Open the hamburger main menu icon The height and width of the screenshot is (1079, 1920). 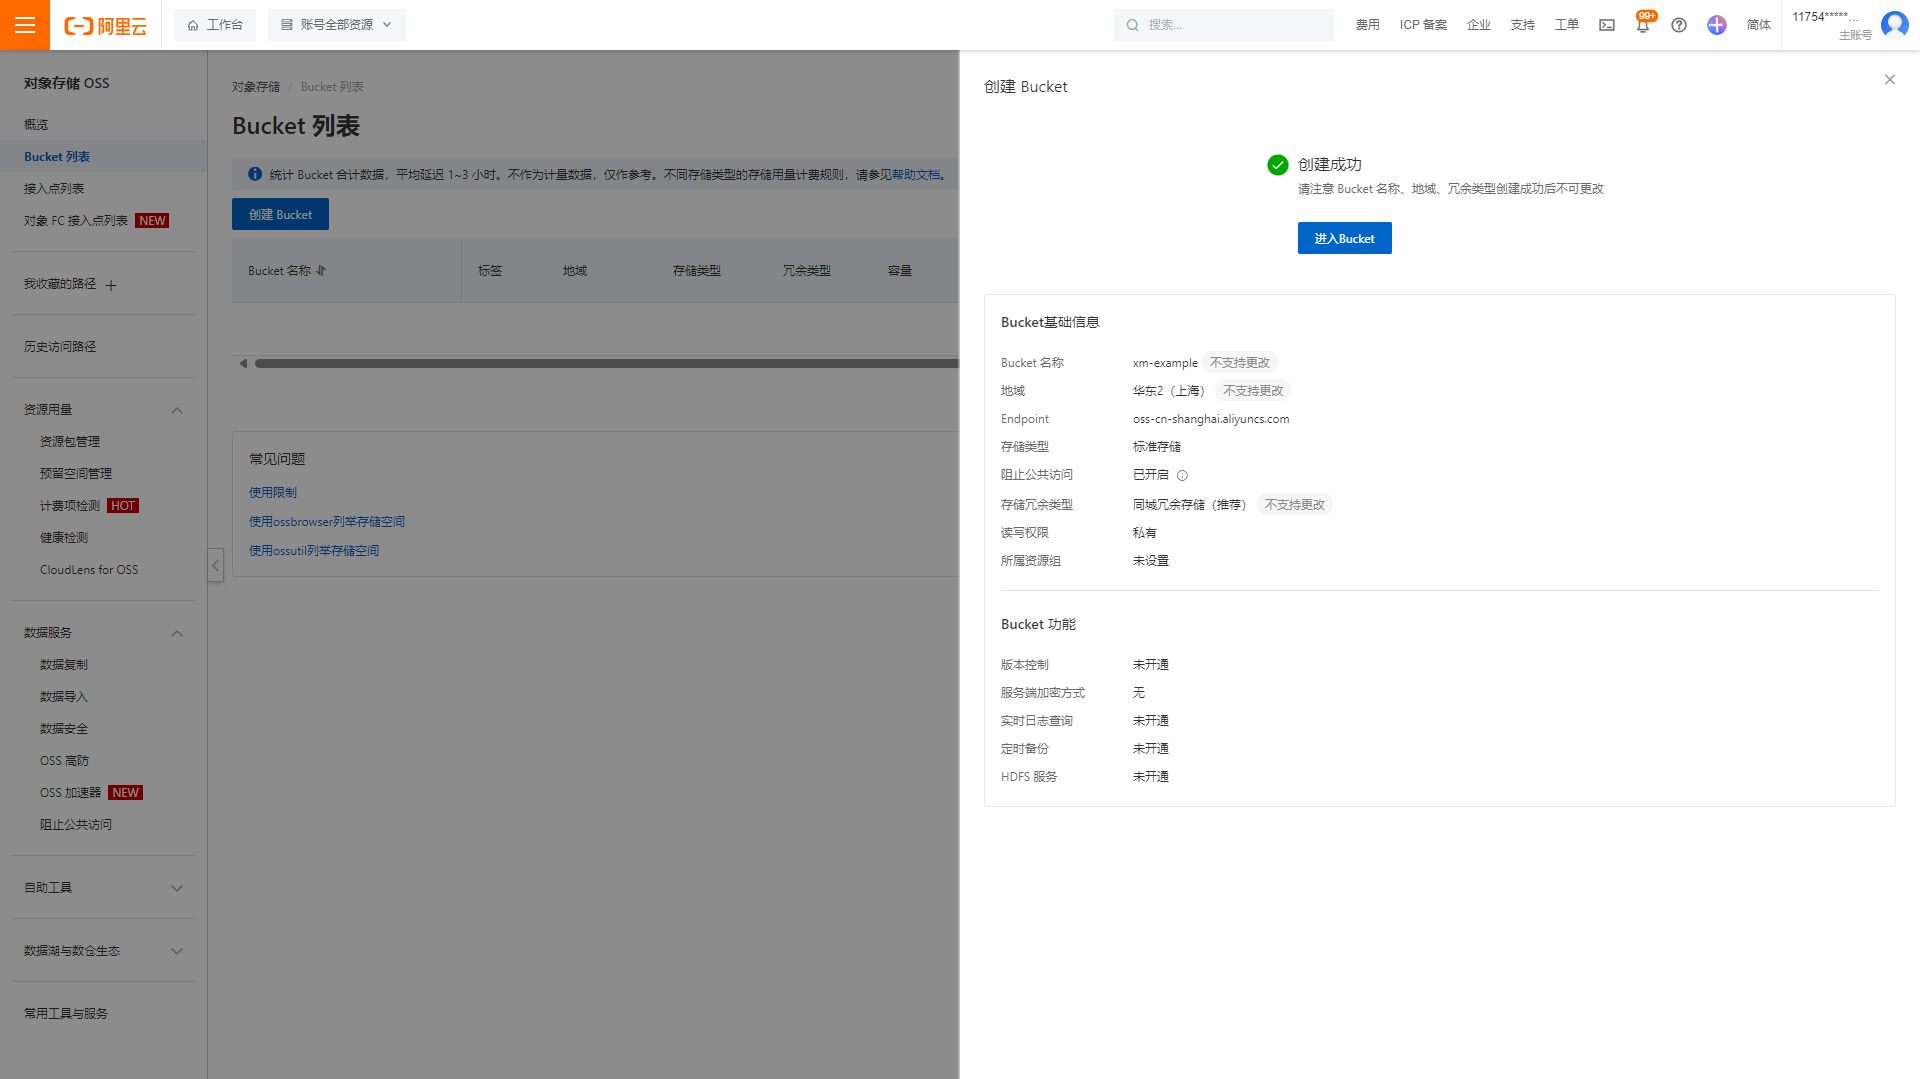[24, 25]
